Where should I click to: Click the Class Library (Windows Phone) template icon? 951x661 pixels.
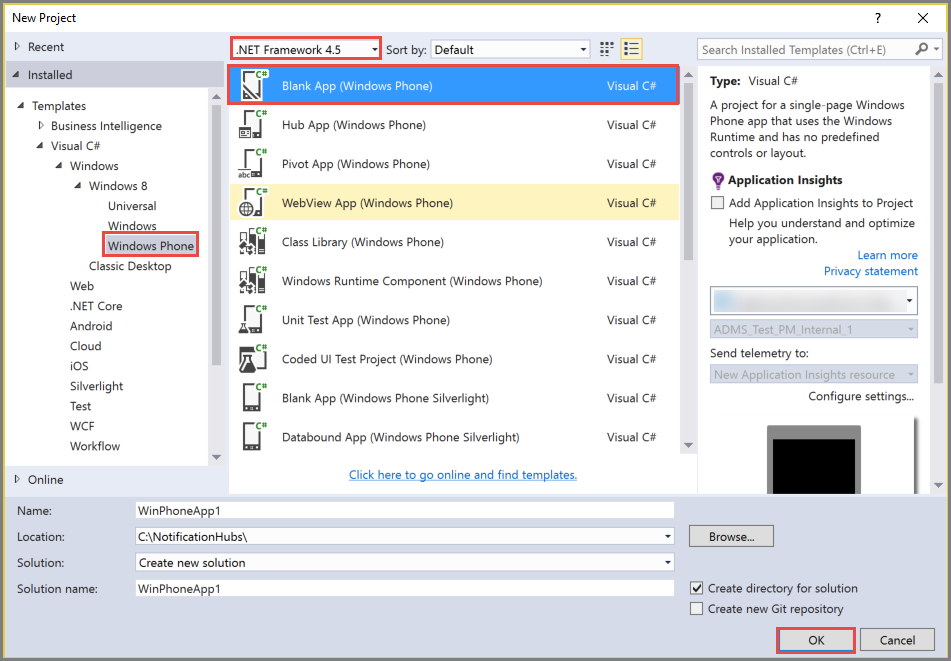click(x=252, y=241)
